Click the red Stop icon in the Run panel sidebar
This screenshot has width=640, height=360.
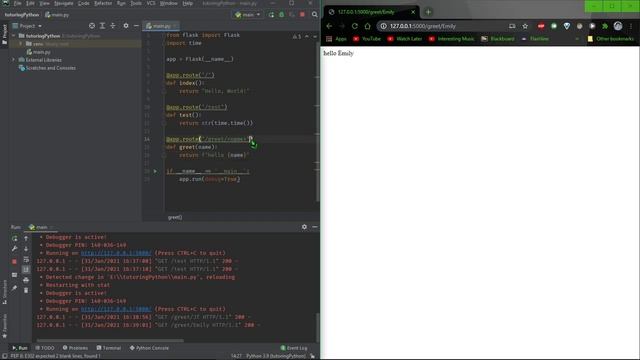tap(15, 261)
